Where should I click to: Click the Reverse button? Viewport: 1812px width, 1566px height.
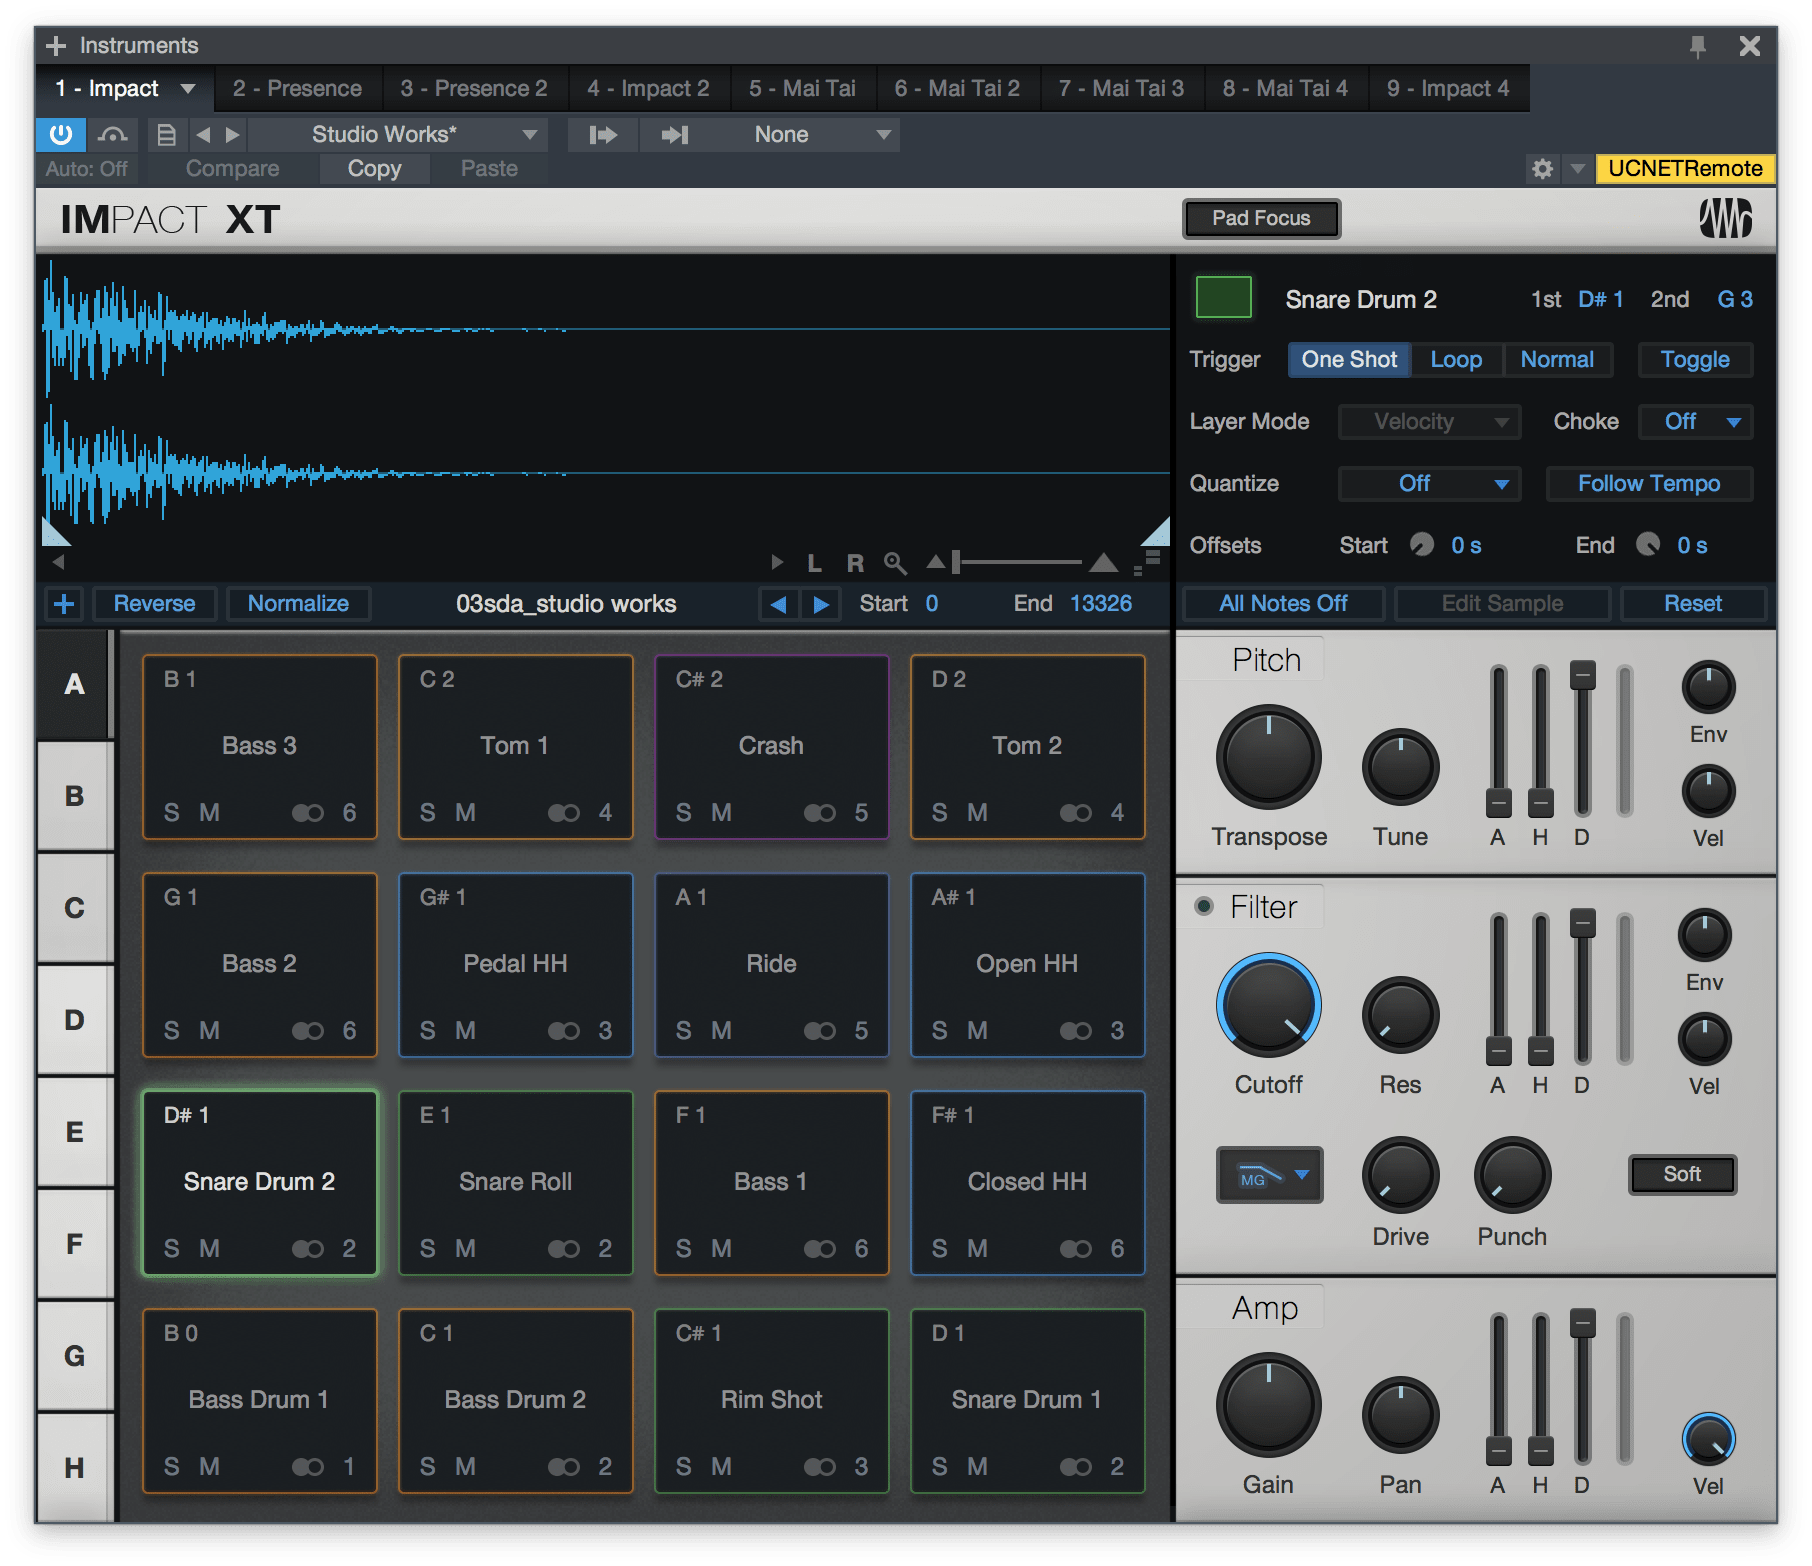pos(154,603)
